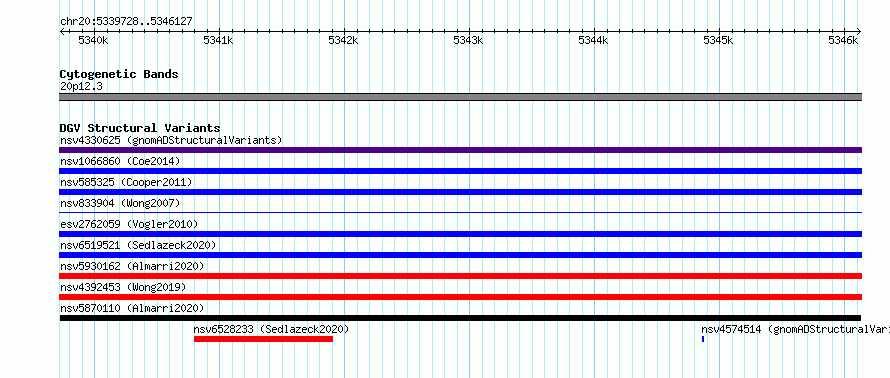The width and height of the screenshot is (890, 378).
Task: Click the blue nsv6519521 variant bar
Action: tap(460, 255)
